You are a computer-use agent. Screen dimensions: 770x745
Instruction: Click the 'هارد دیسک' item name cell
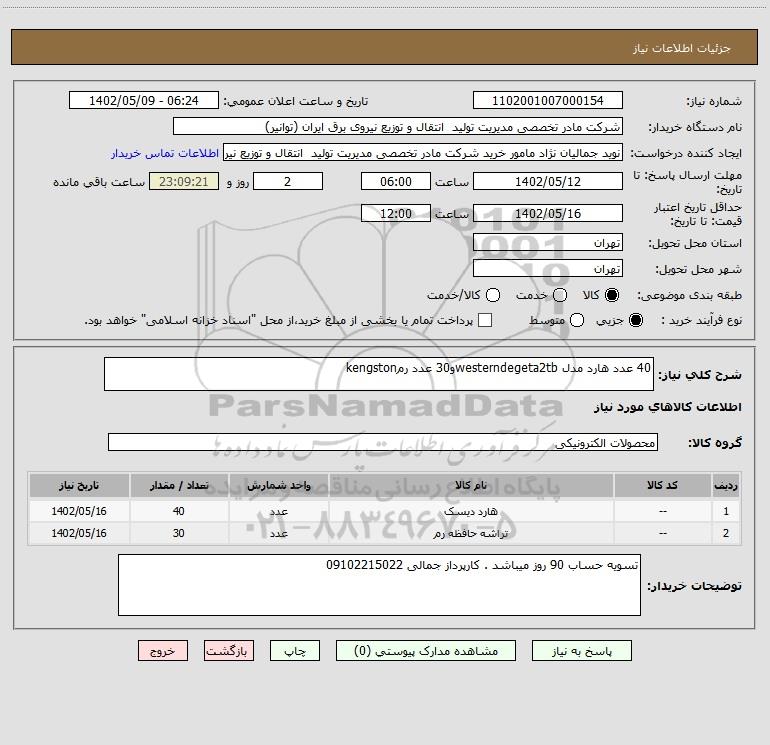click(471, 511)
